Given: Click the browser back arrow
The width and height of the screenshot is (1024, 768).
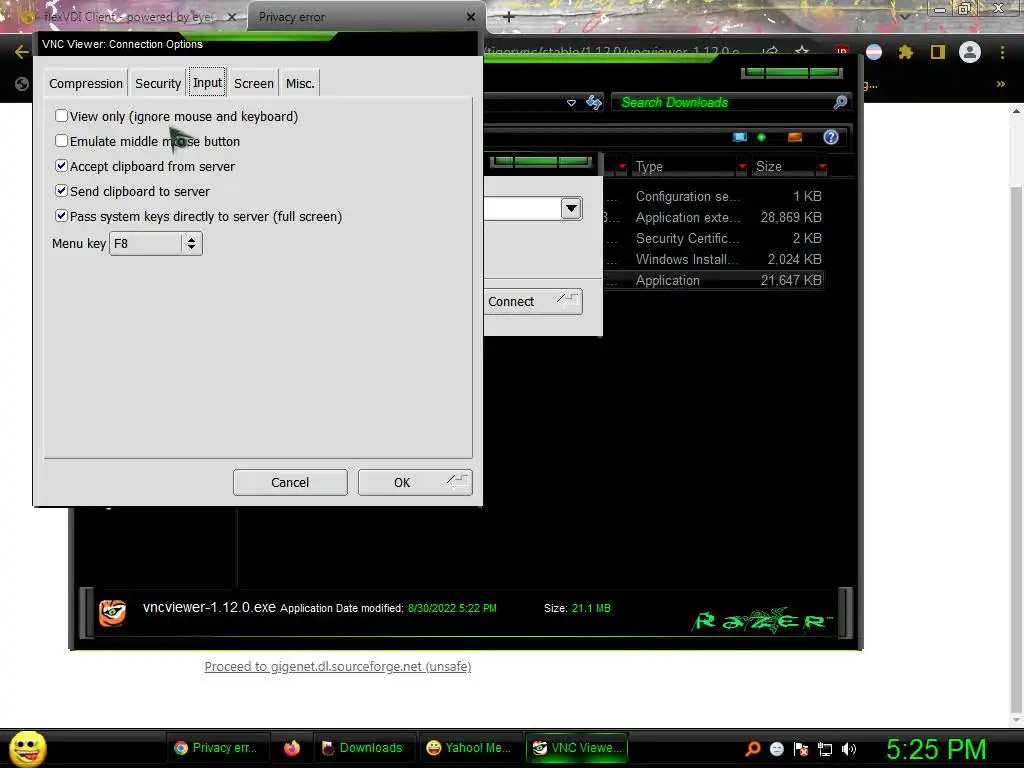Looking at the screenshot, I should coord(21,52).
